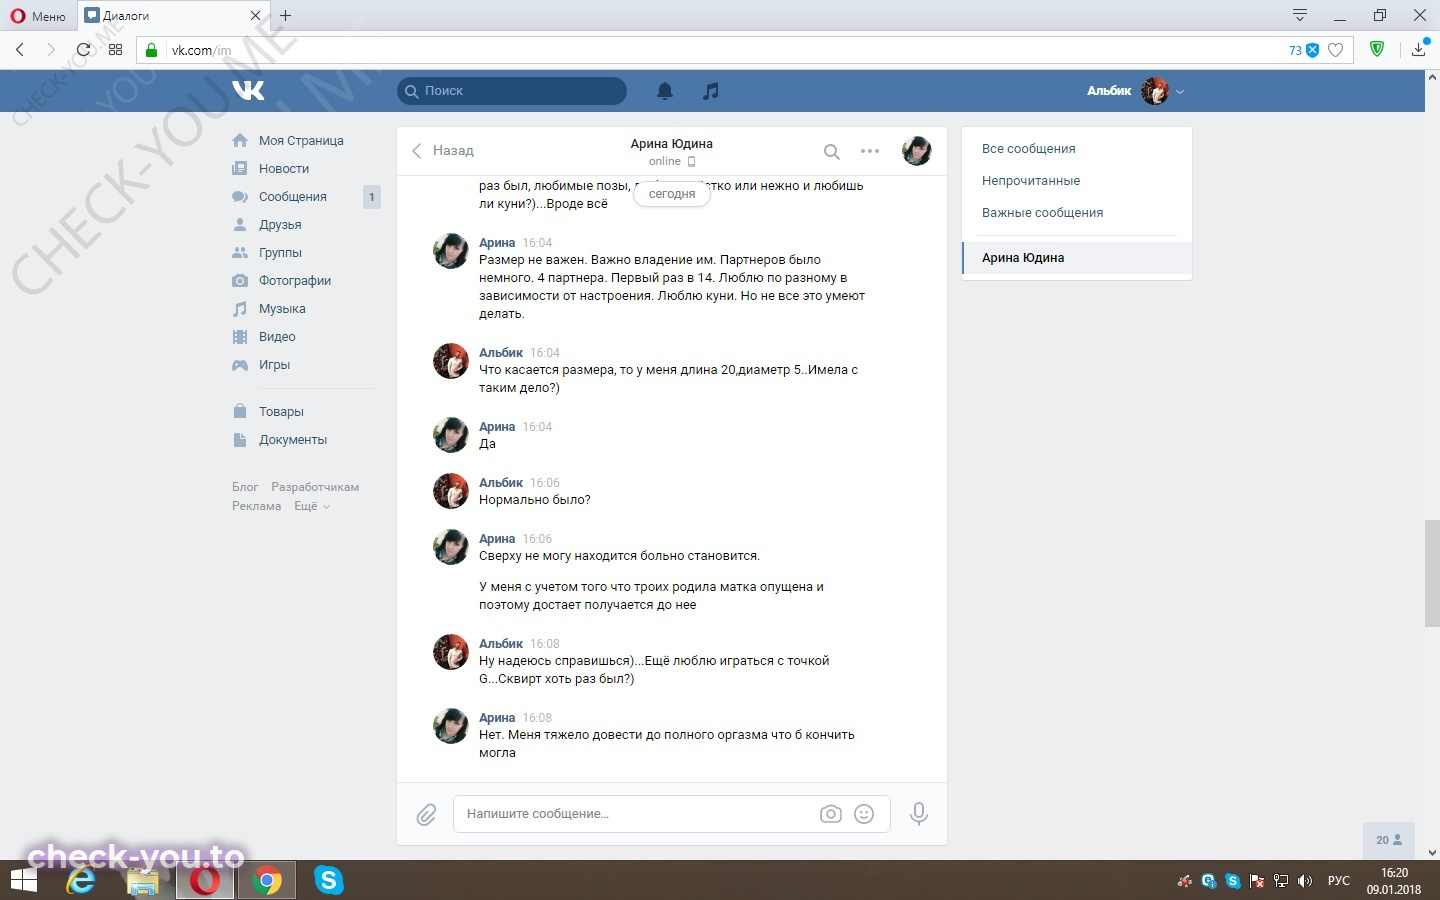1440x900 pixels.
Task: Open a new browser tab plus button
Action: click(x=286, y=15)
